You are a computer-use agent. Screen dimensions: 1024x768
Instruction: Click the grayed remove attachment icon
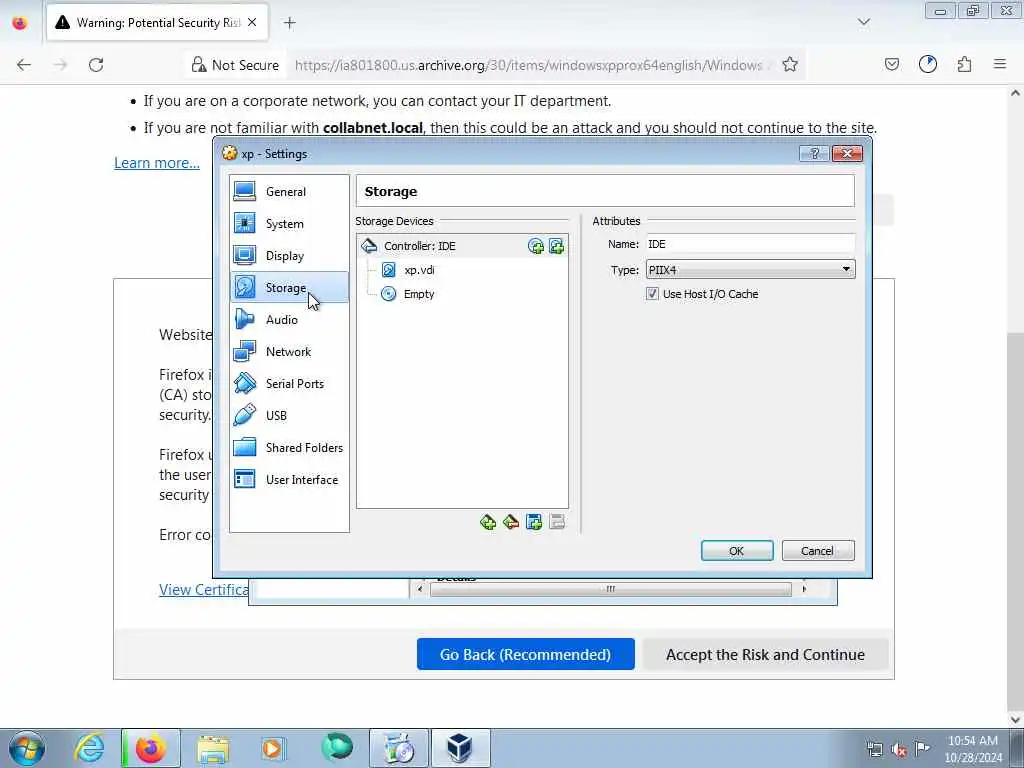(557, 522)
